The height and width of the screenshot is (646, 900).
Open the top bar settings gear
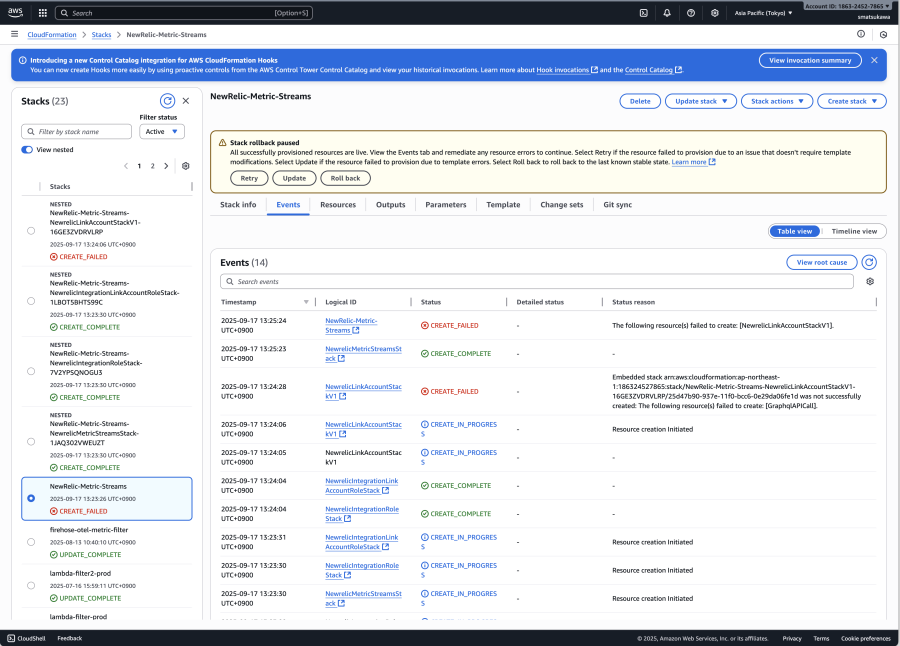tap(715, 13)
